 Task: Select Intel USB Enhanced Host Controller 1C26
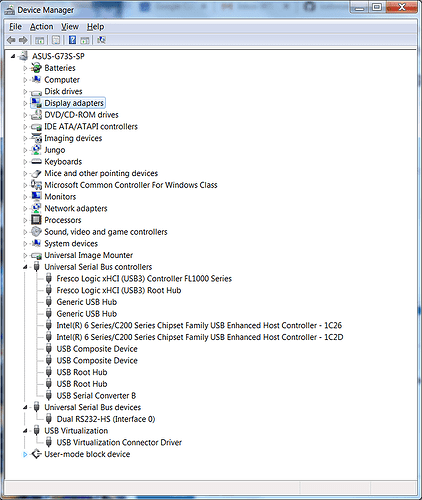199,325
